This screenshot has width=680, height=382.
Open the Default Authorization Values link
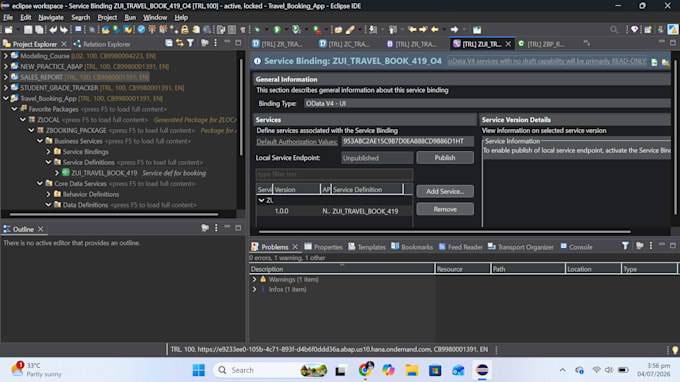297,141
